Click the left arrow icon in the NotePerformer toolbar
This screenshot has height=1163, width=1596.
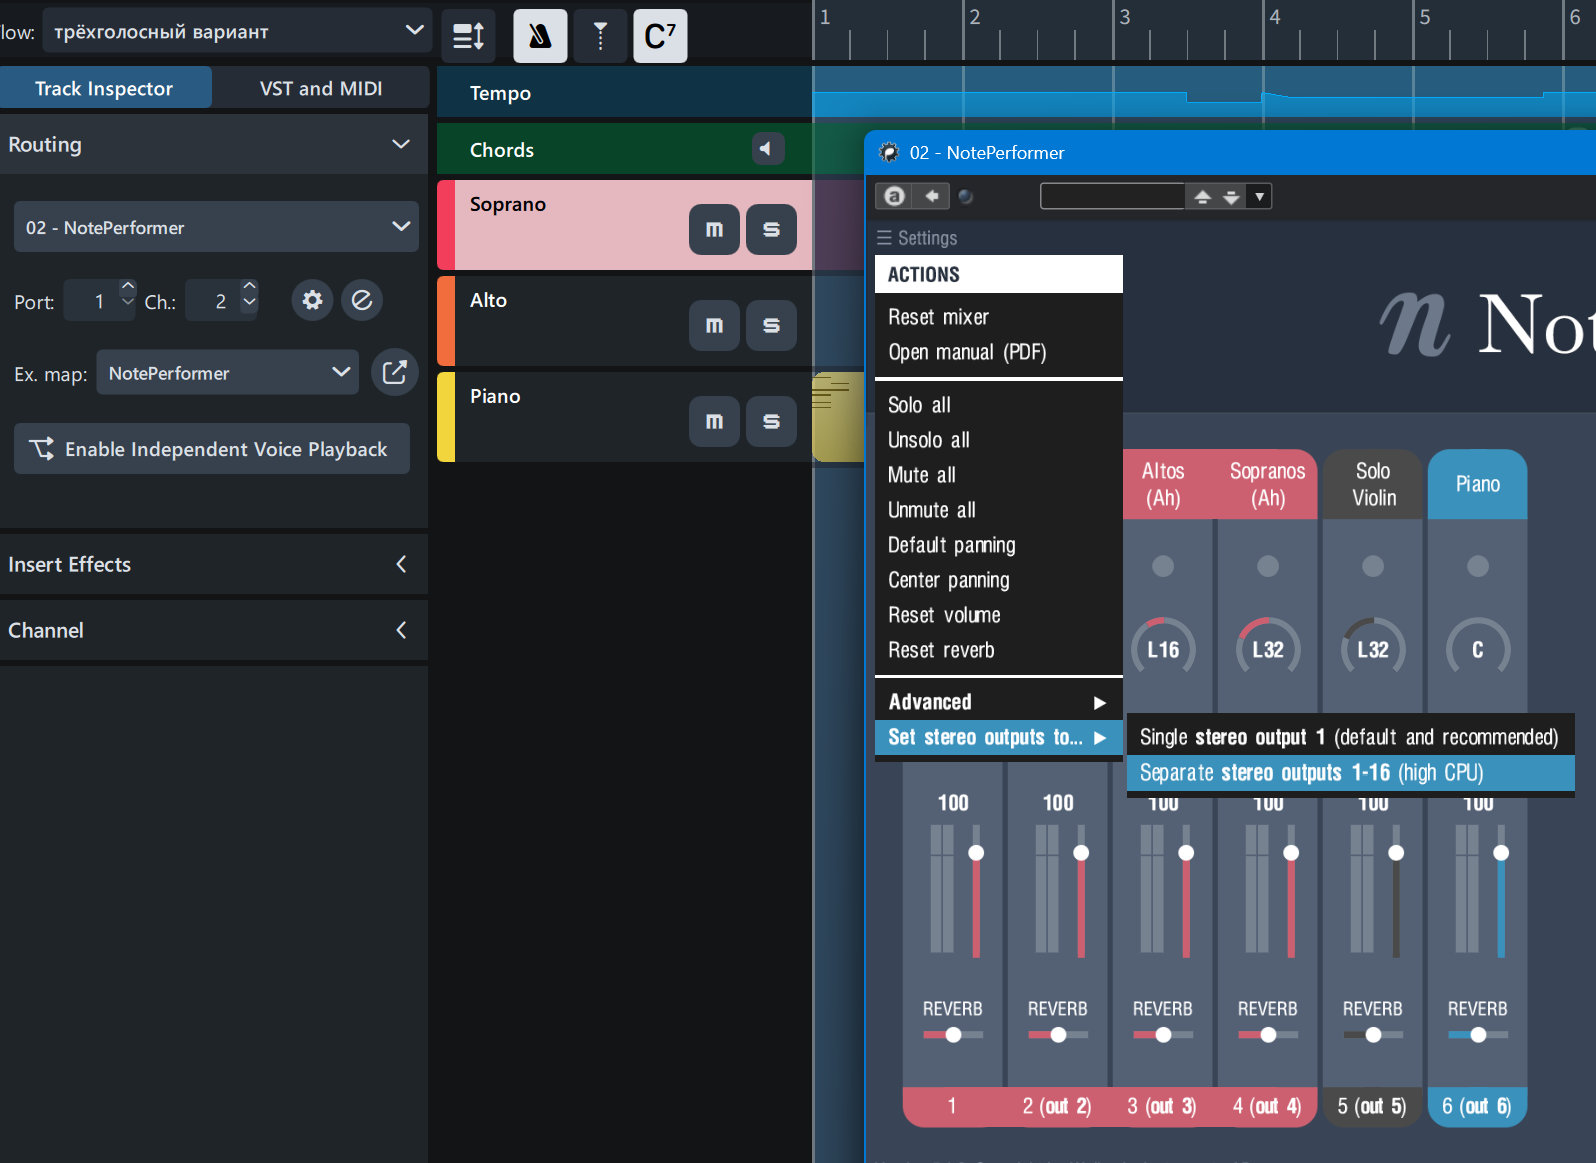[x=932, y=196]
